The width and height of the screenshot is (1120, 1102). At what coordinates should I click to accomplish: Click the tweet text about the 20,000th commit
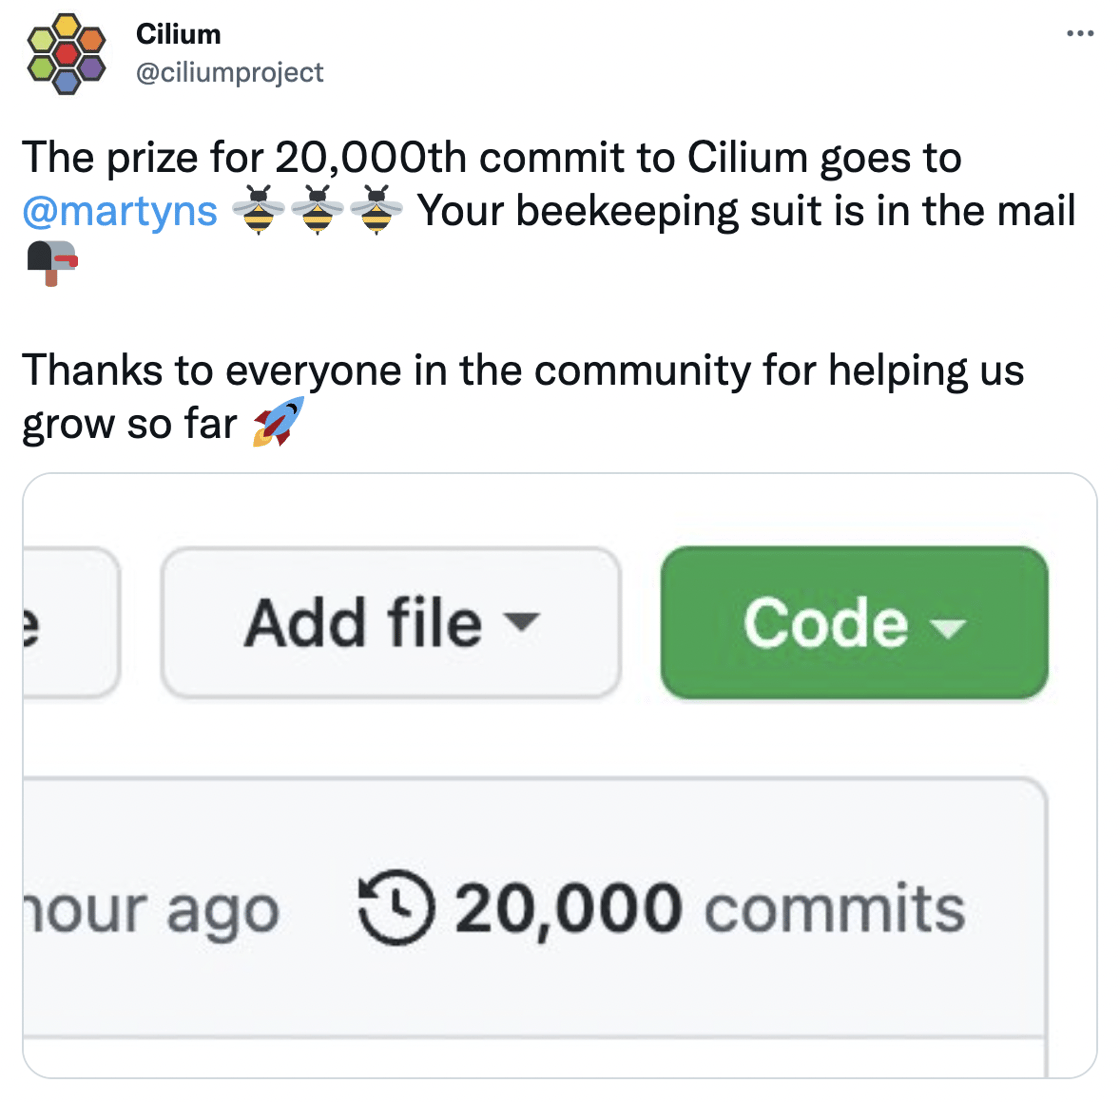point(492,158)
